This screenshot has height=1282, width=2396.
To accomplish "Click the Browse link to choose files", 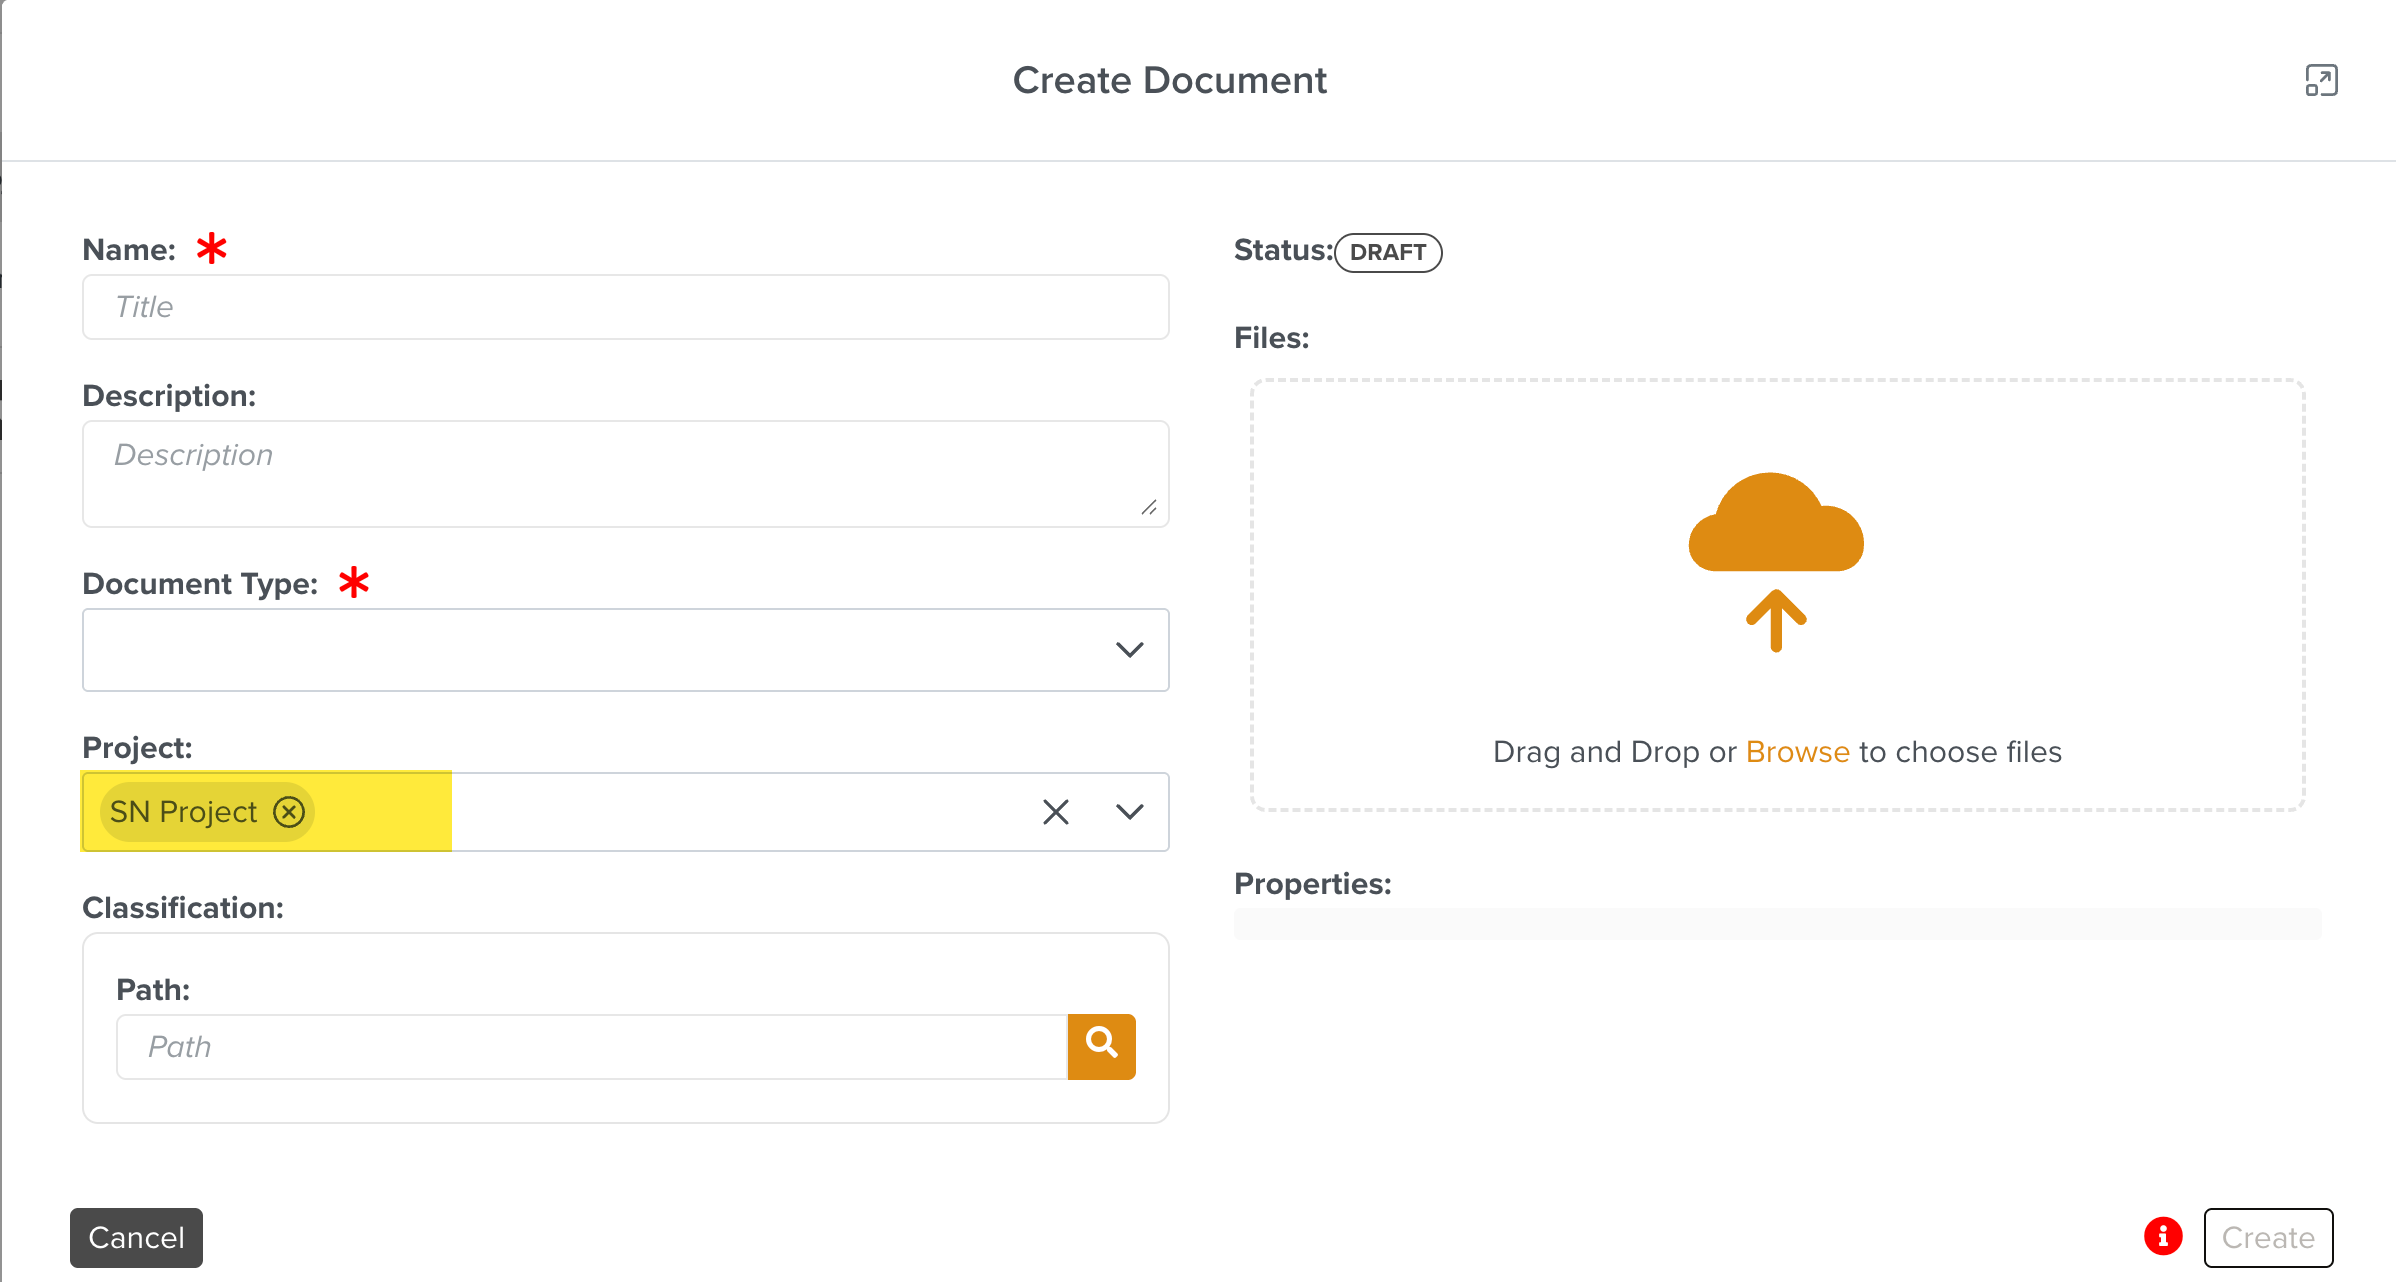I will pos(1797,752).
